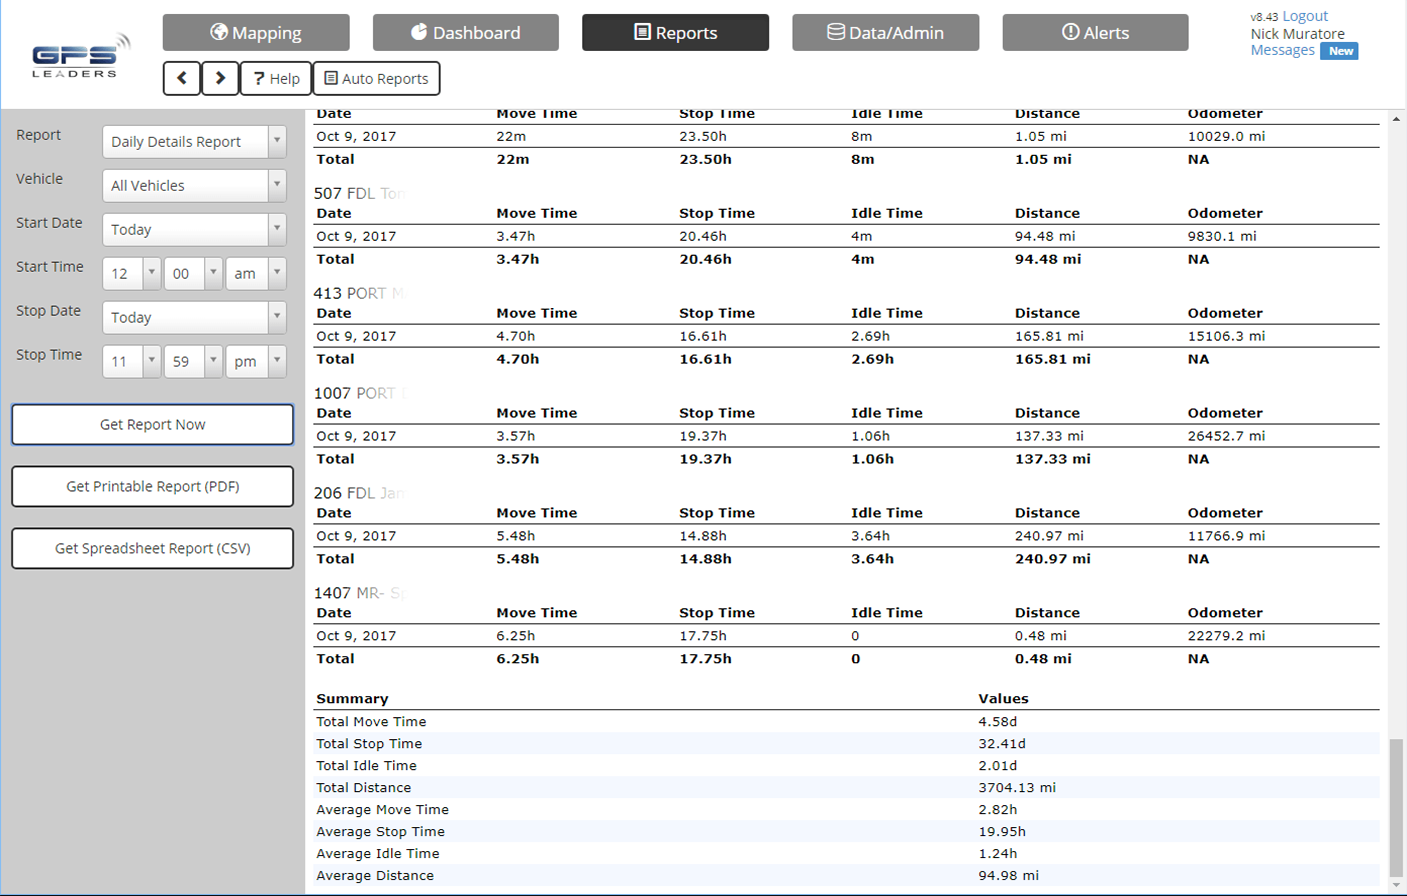Click the 240.97 mi distance in the Oct 9 row
This screenshot has width=1407, height=896.
(1049, 536)
